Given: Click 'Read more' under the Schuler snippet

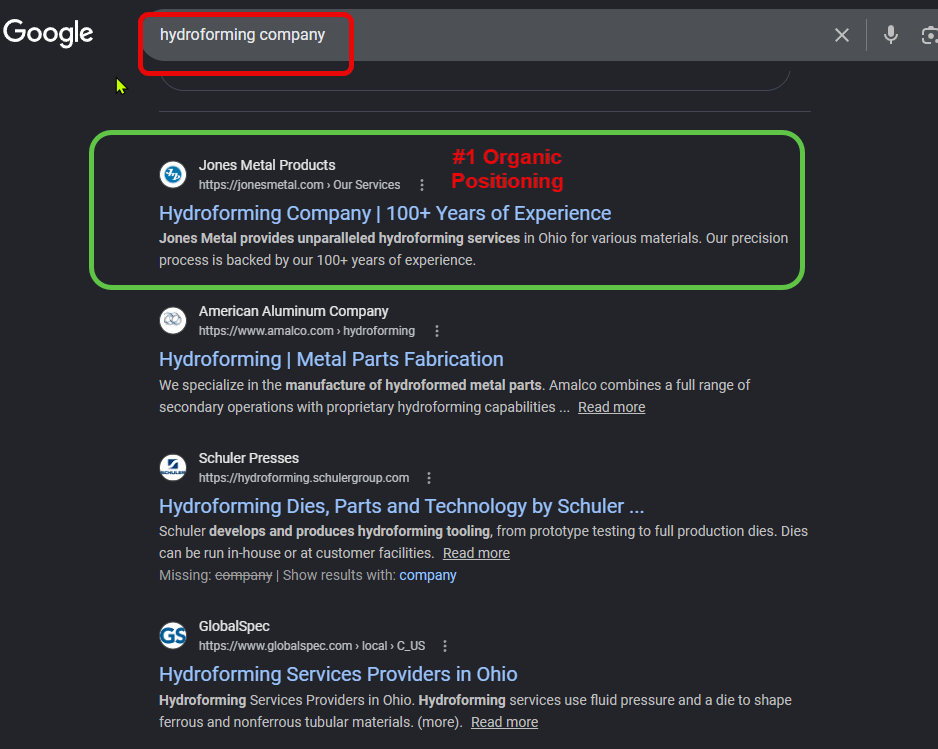Looking at the screenshot, I should [x=476, y=553].
